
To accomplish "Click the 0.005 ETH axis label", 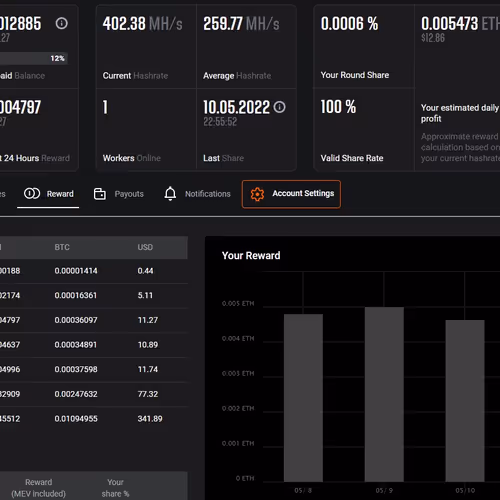I will (238, 303).
